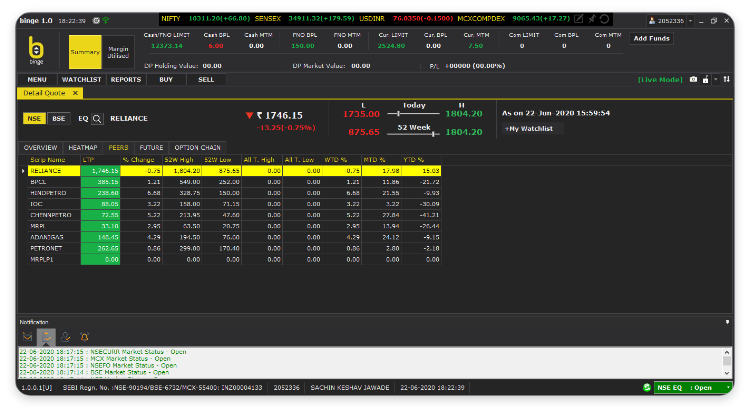The image size is (750, 414).
Task: Click the refresh ticker icon
Action: (x=605, y=19)
